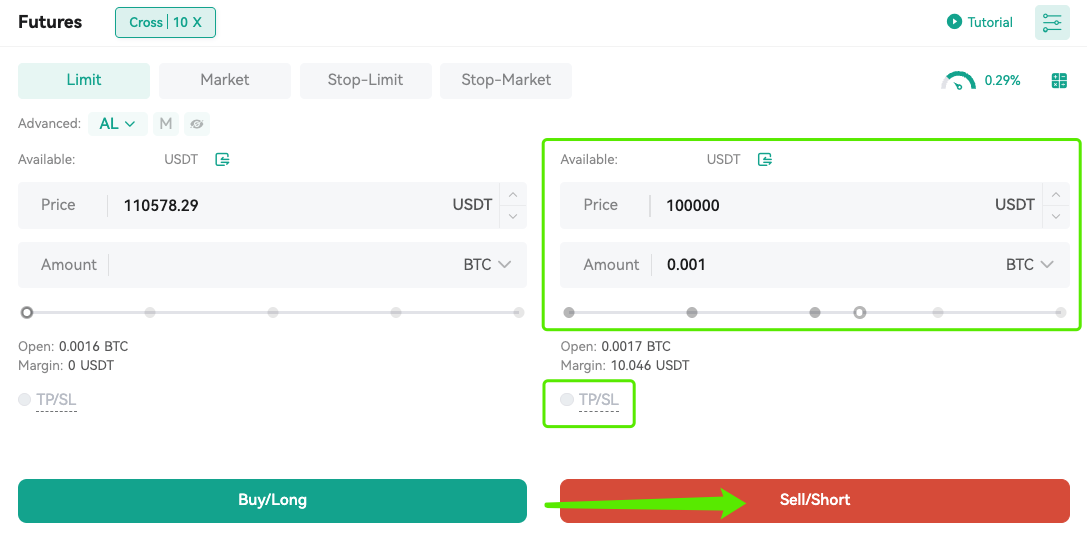The image size is (1087, 547).
Task: Switch to the Market order tab
Action: coord(225,80)
